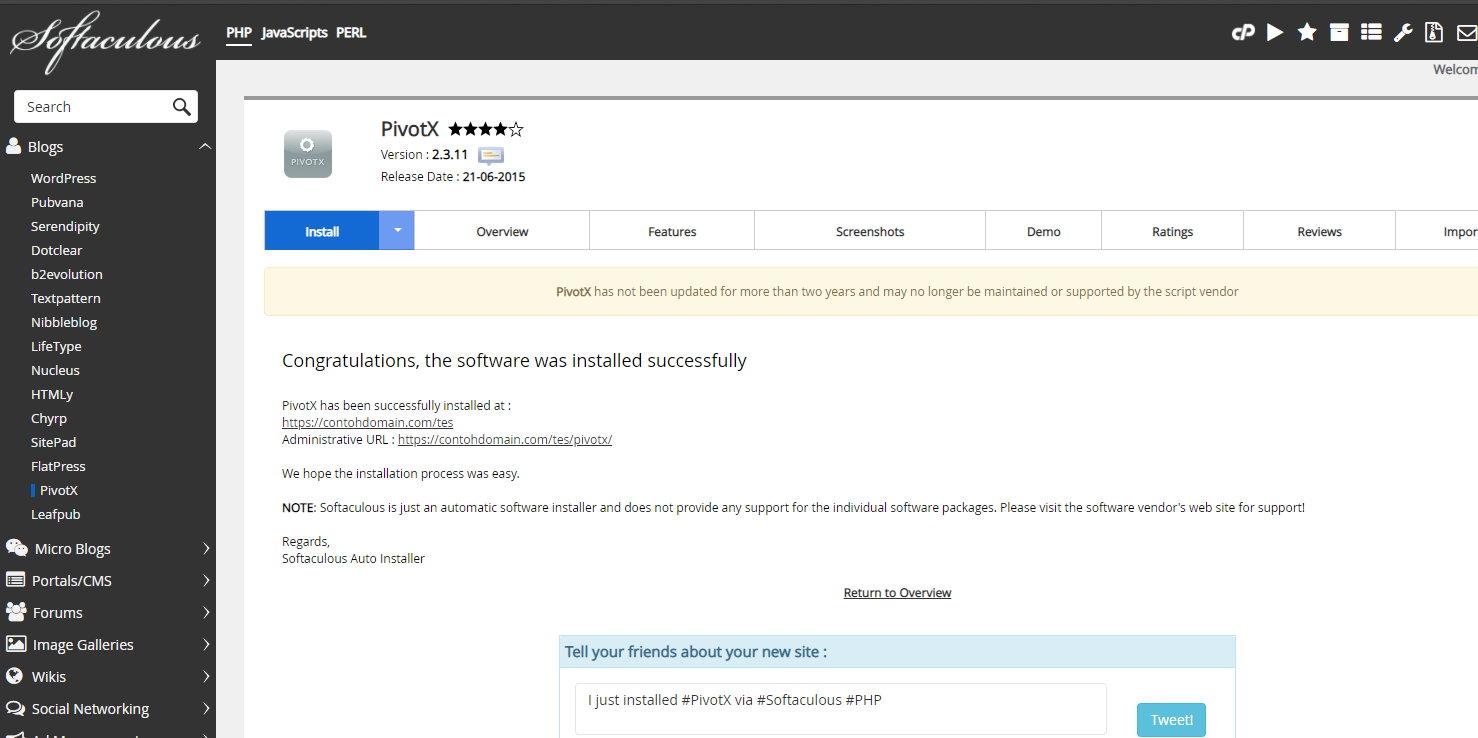
Task: Click the Demos play icon in top bar
Action: 1274,32
